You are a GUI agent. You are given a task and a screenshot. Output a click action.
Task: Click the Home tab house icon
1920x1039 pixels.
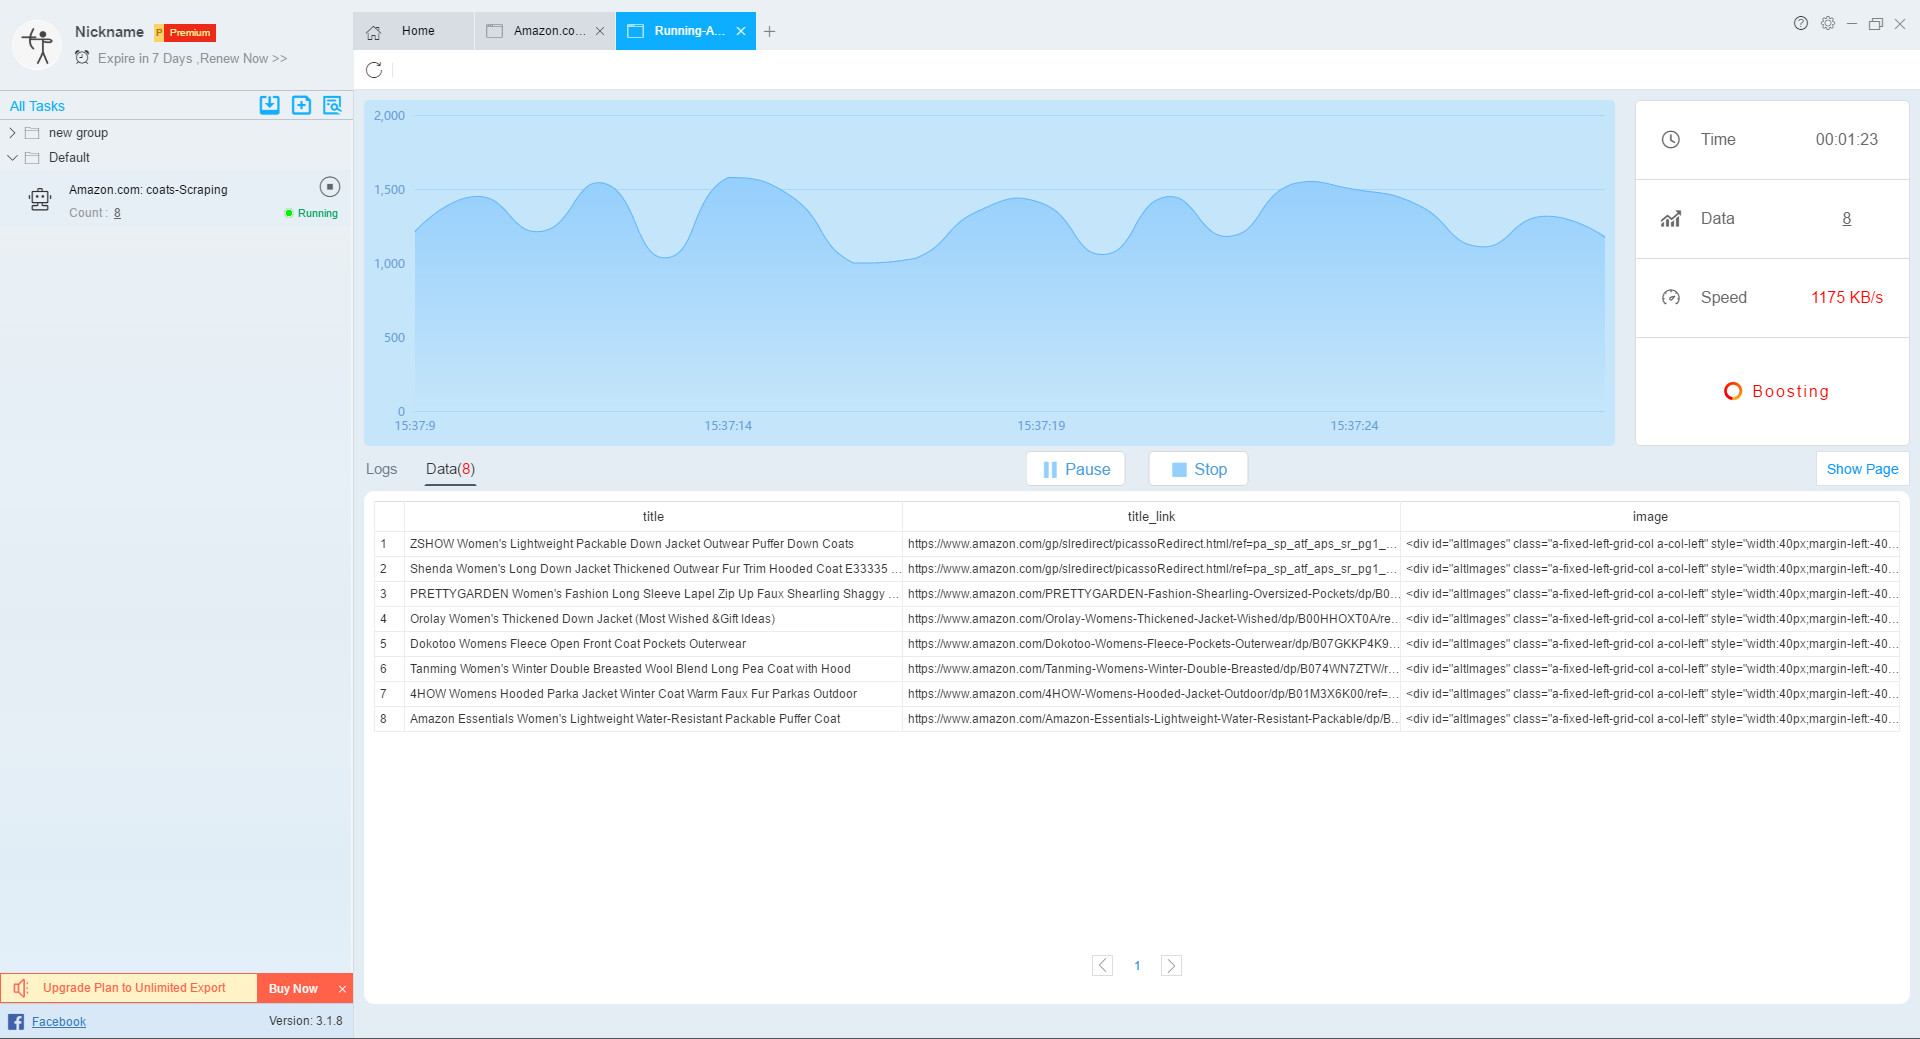[x=374, y=32]
